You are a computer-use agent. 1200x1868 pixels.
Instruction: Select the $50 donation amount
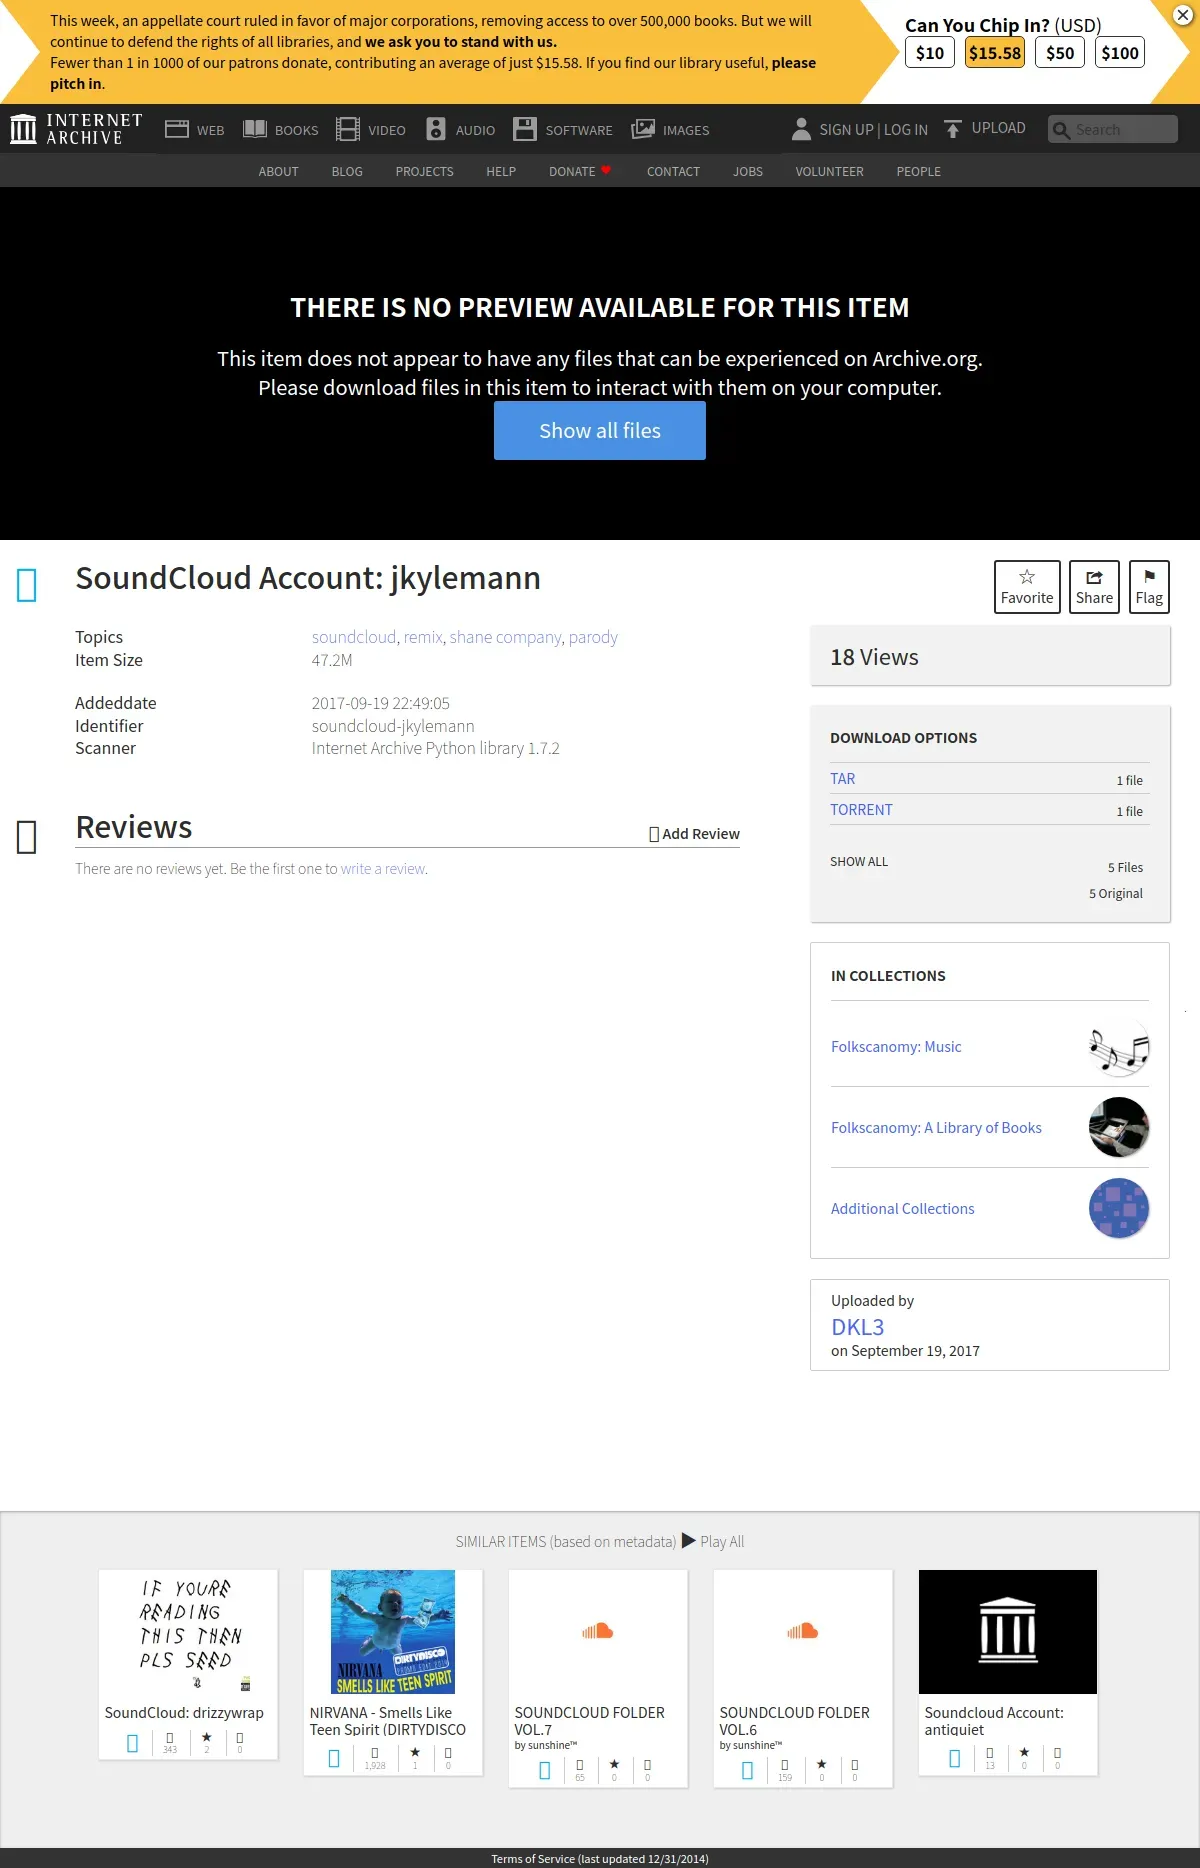click(1060, 53)
